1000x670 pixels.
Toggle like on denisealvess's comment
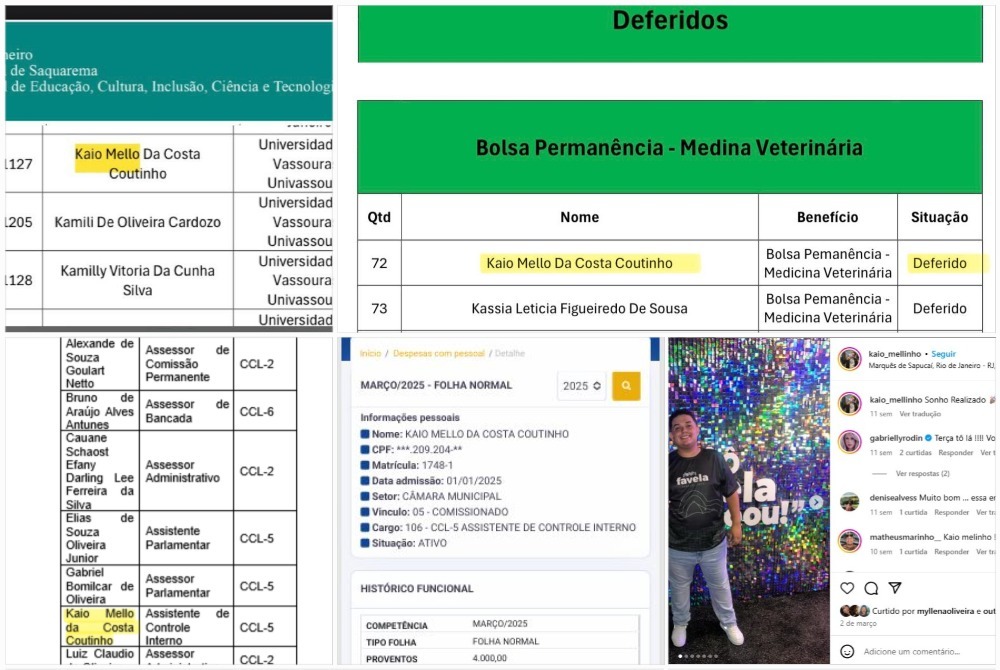click(x=993, y=499)
